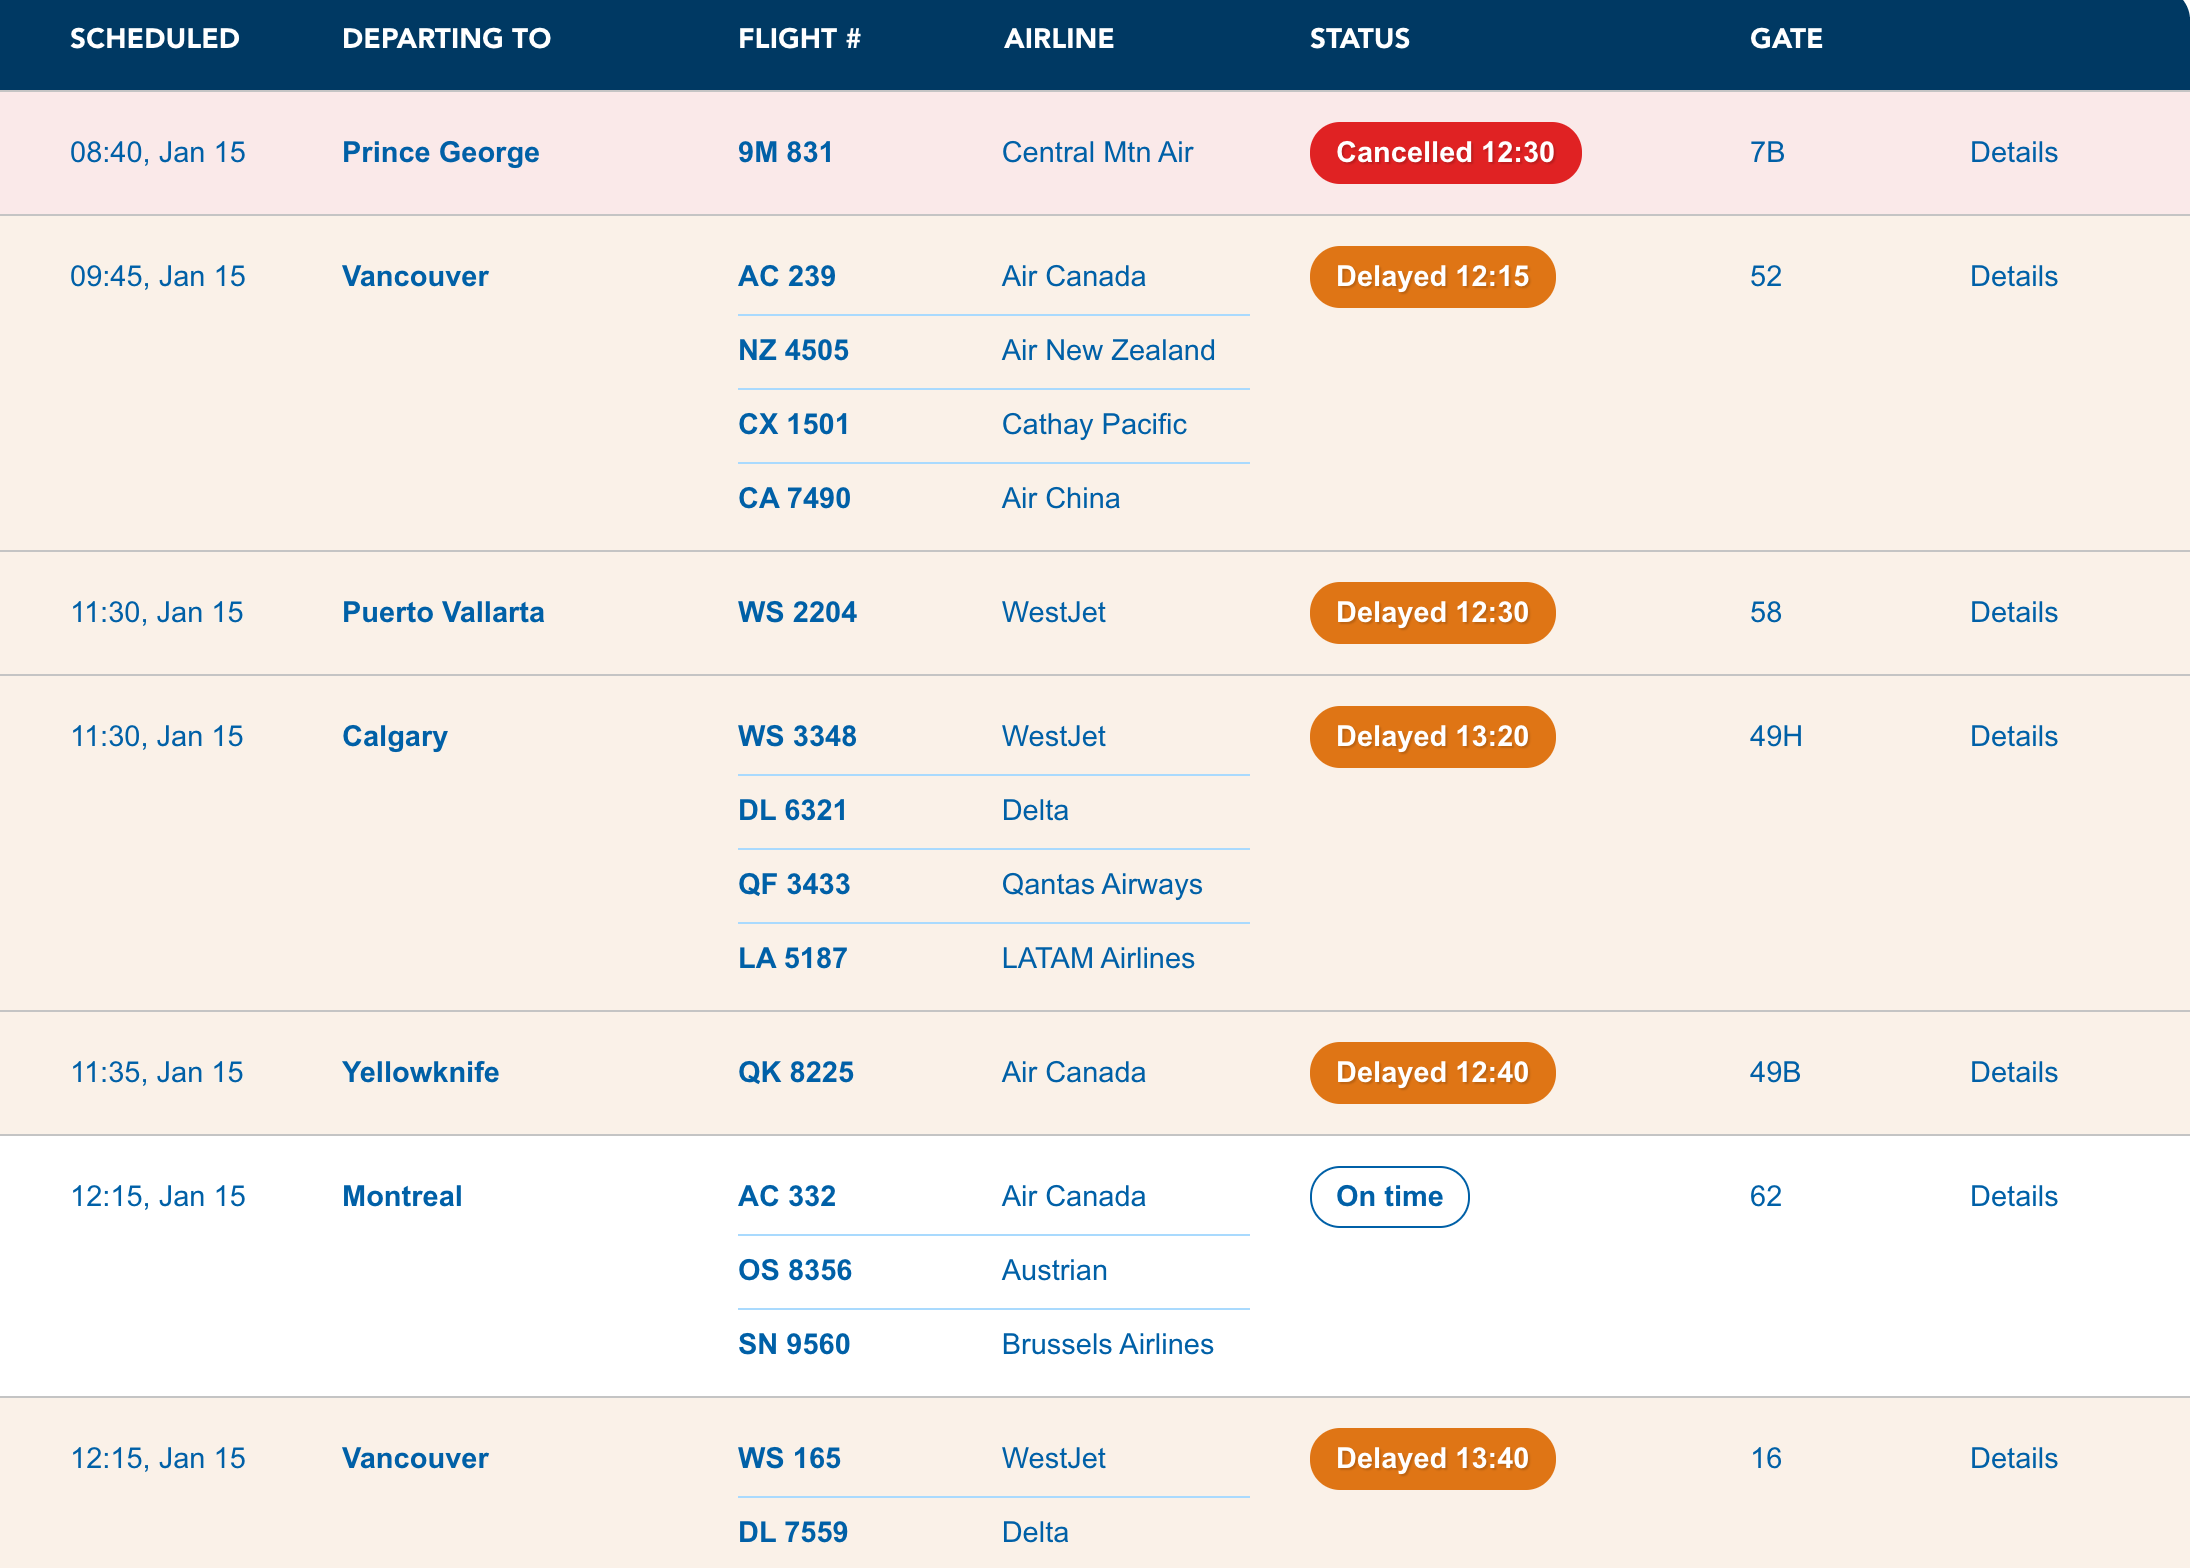Select flight number AC 239
This screenshot has height=1568, width=2190.
click(786, 276)
